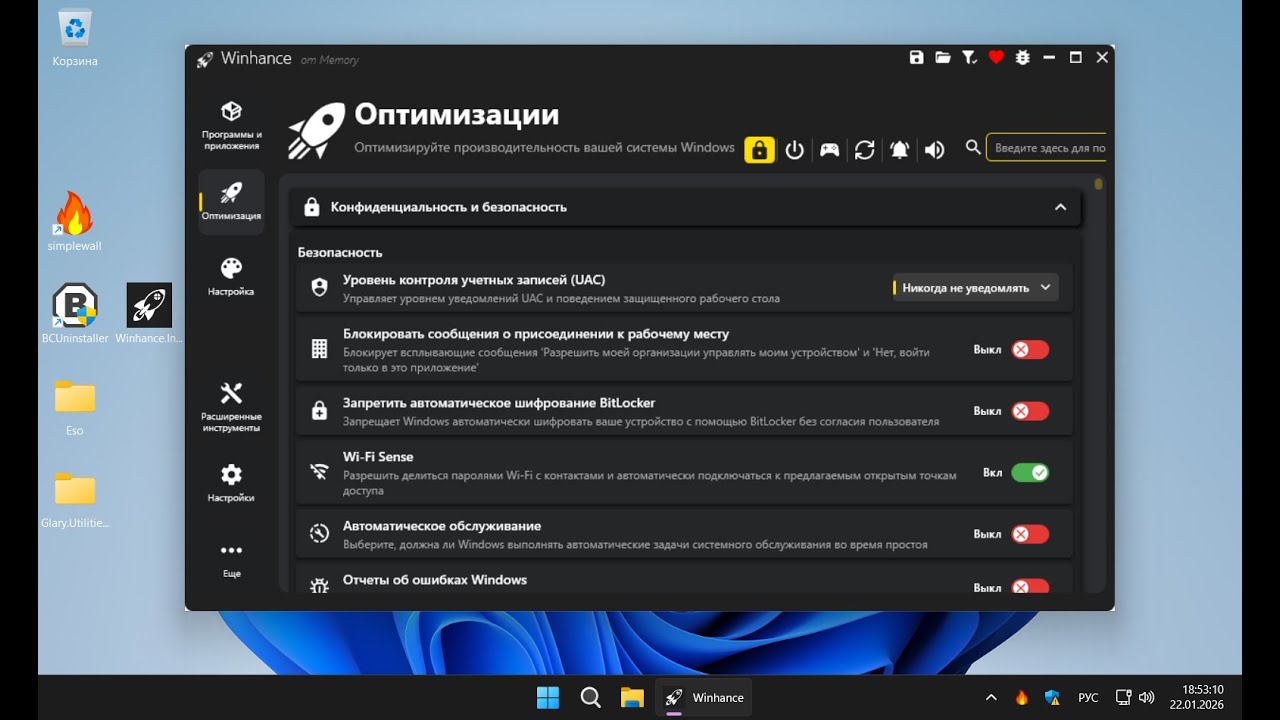Select the Eso folder on the desktop
The height and width of the screenshot is (720, 1280).
[75, 407]
